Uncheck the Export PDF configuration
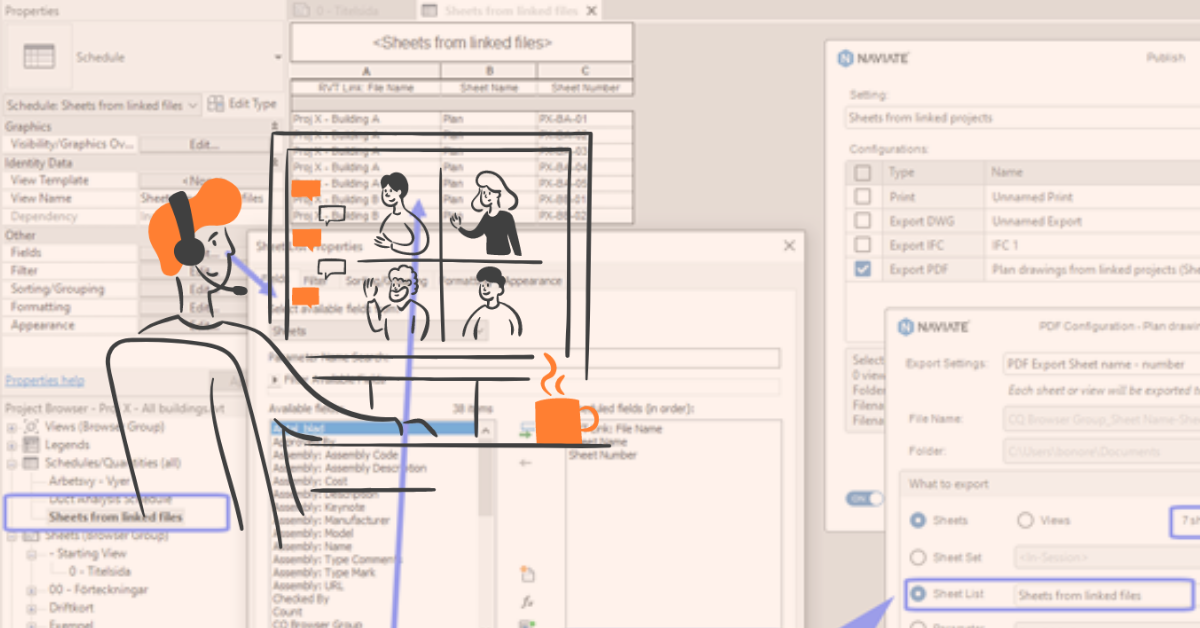 (x=862, y=269)
